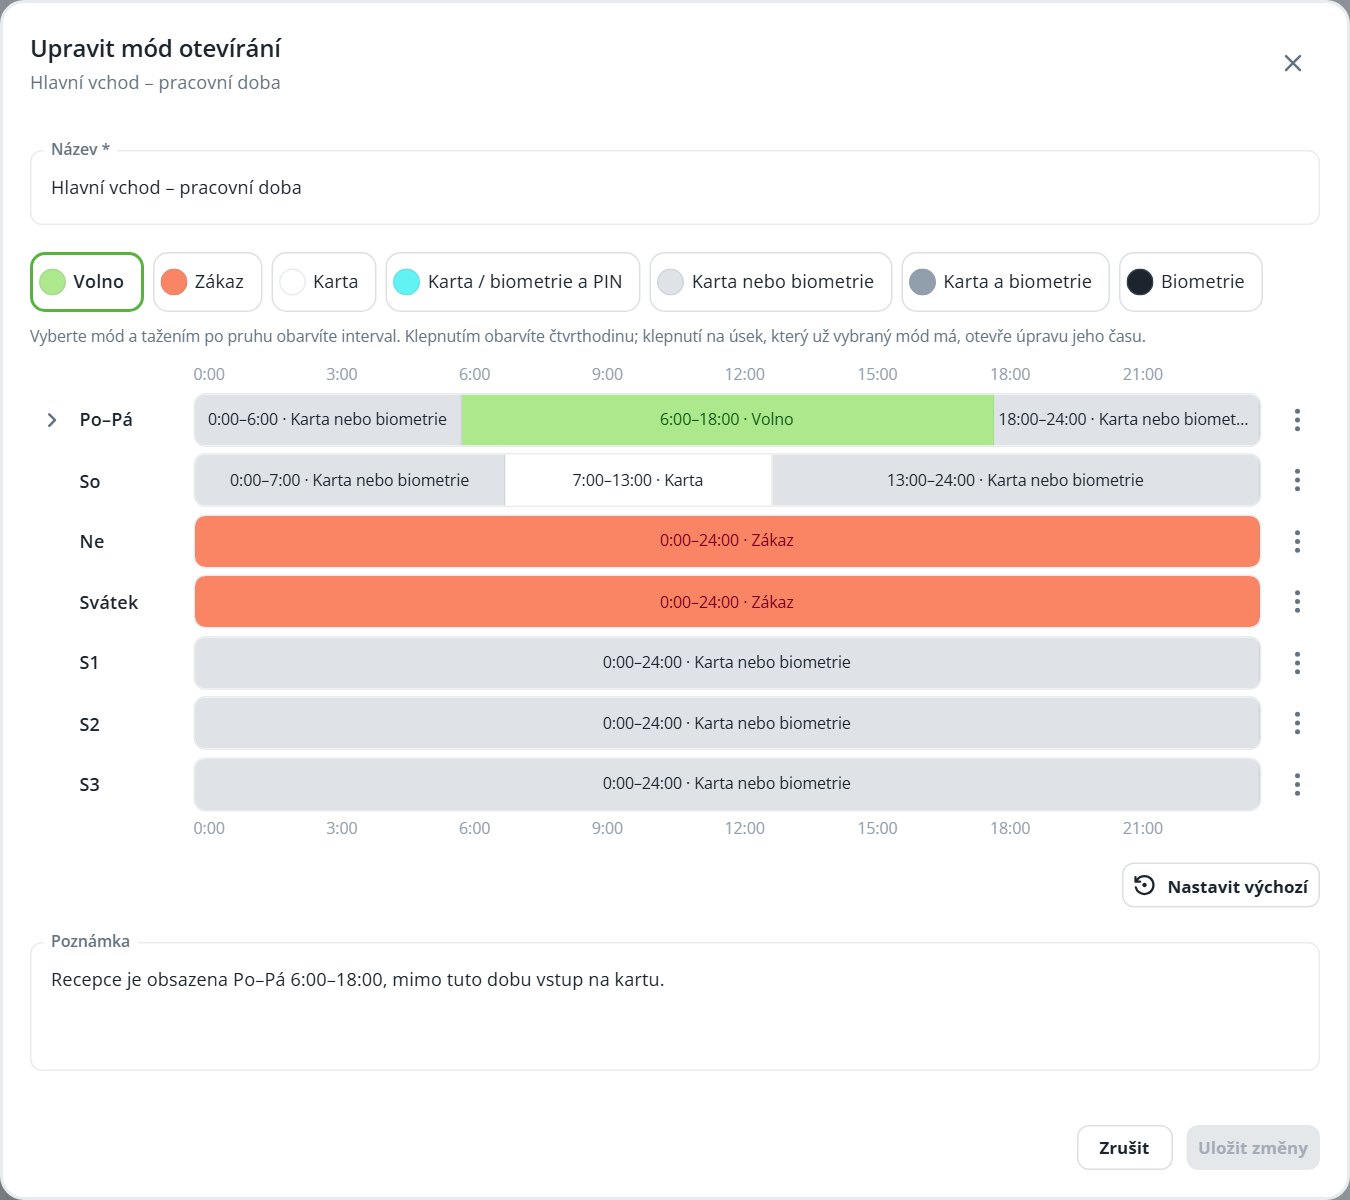Click the green 6:00–18:00 Volno segment
The height and width of the screenshot is (1200, 1350).
tap(727, 420)
